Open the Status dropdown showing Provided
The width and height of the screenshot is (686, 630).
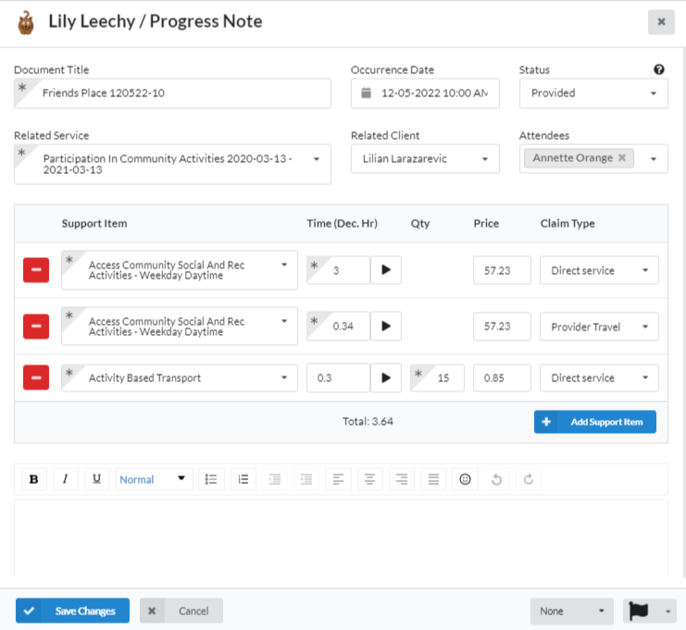point(593,93)
